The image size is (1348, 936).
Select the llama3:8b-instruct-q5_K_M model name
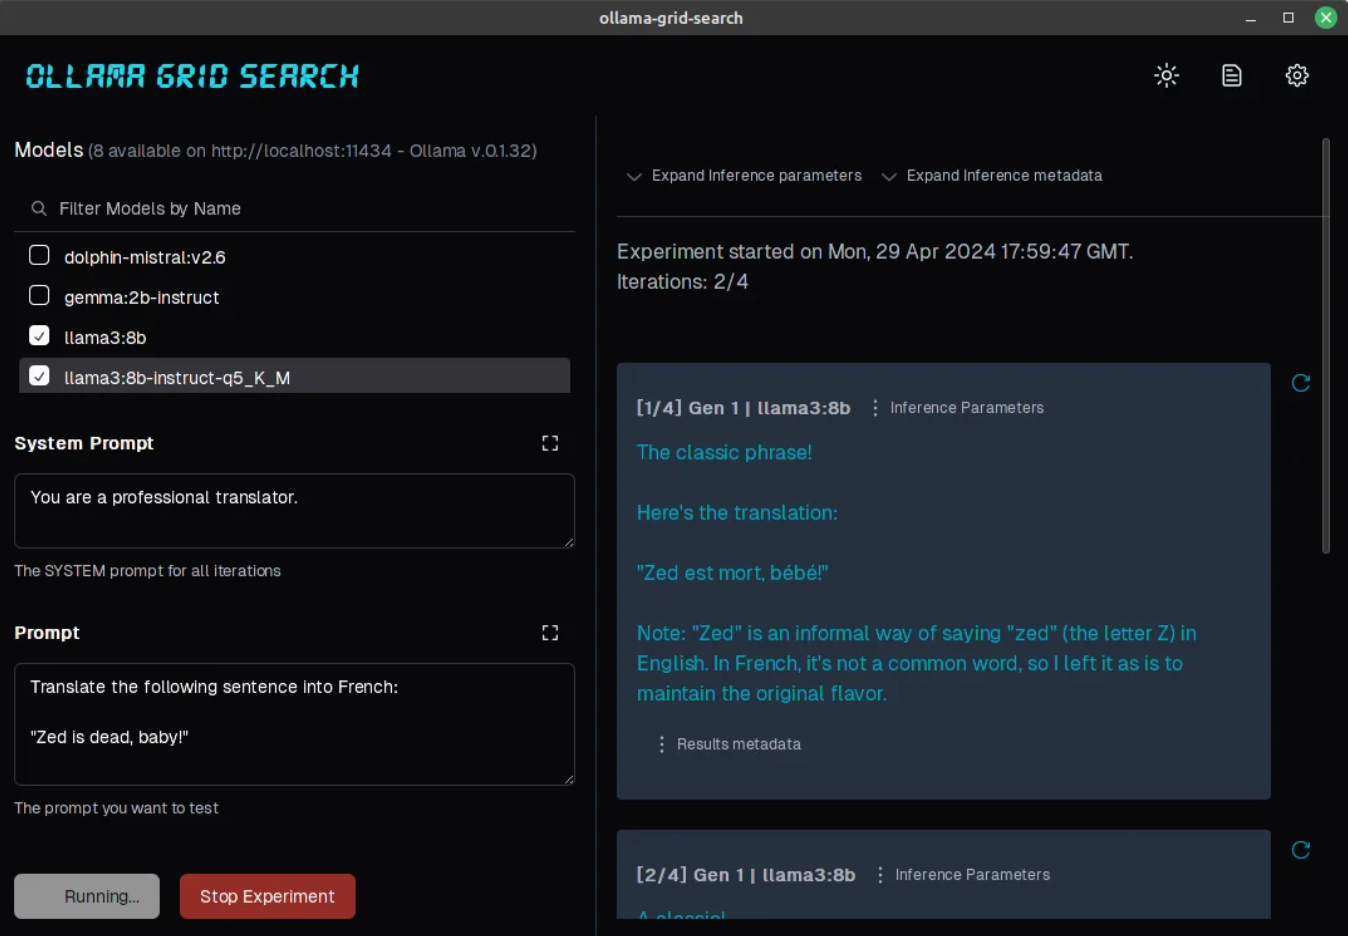click(x=177, y=378)
